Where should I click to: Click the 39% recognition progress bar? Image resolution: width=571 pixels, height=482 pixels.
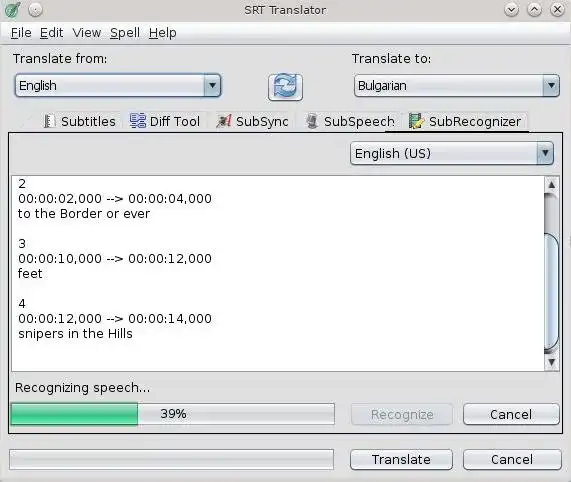[173, 414]
